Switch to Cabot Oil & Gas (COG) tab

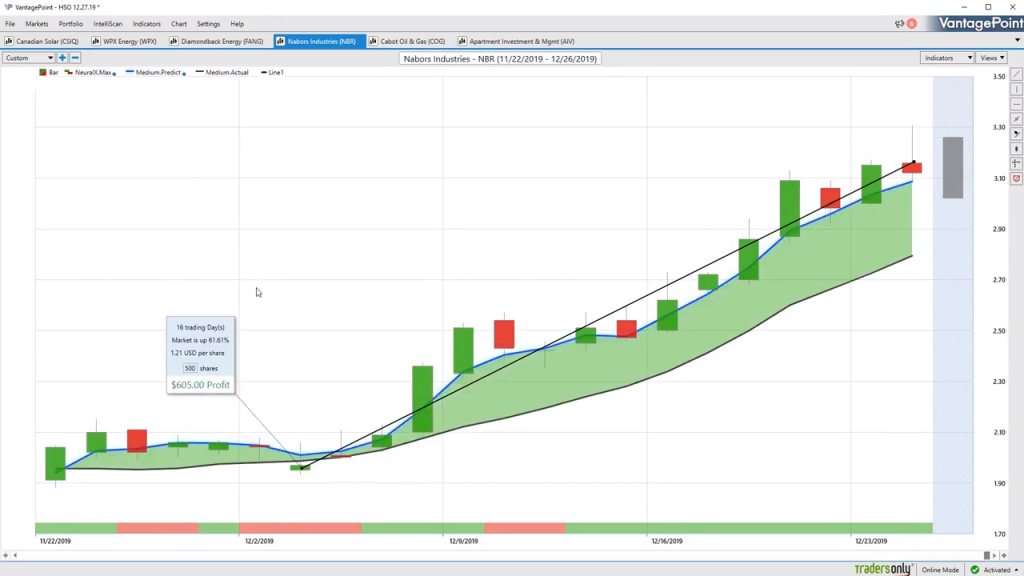point(407,41)
